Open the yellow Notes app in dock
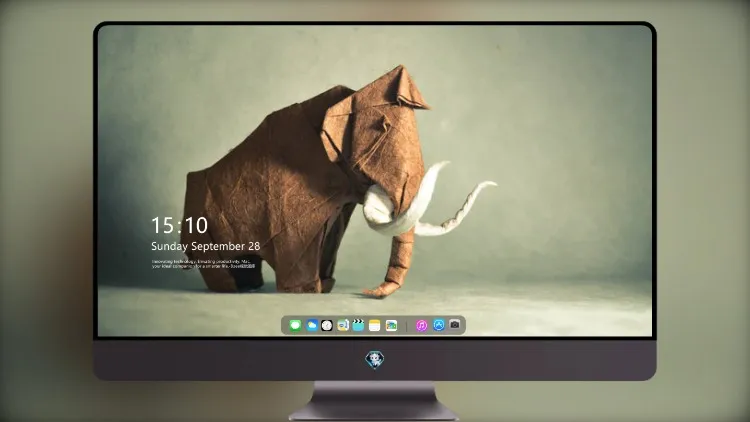 pos(375,326)
